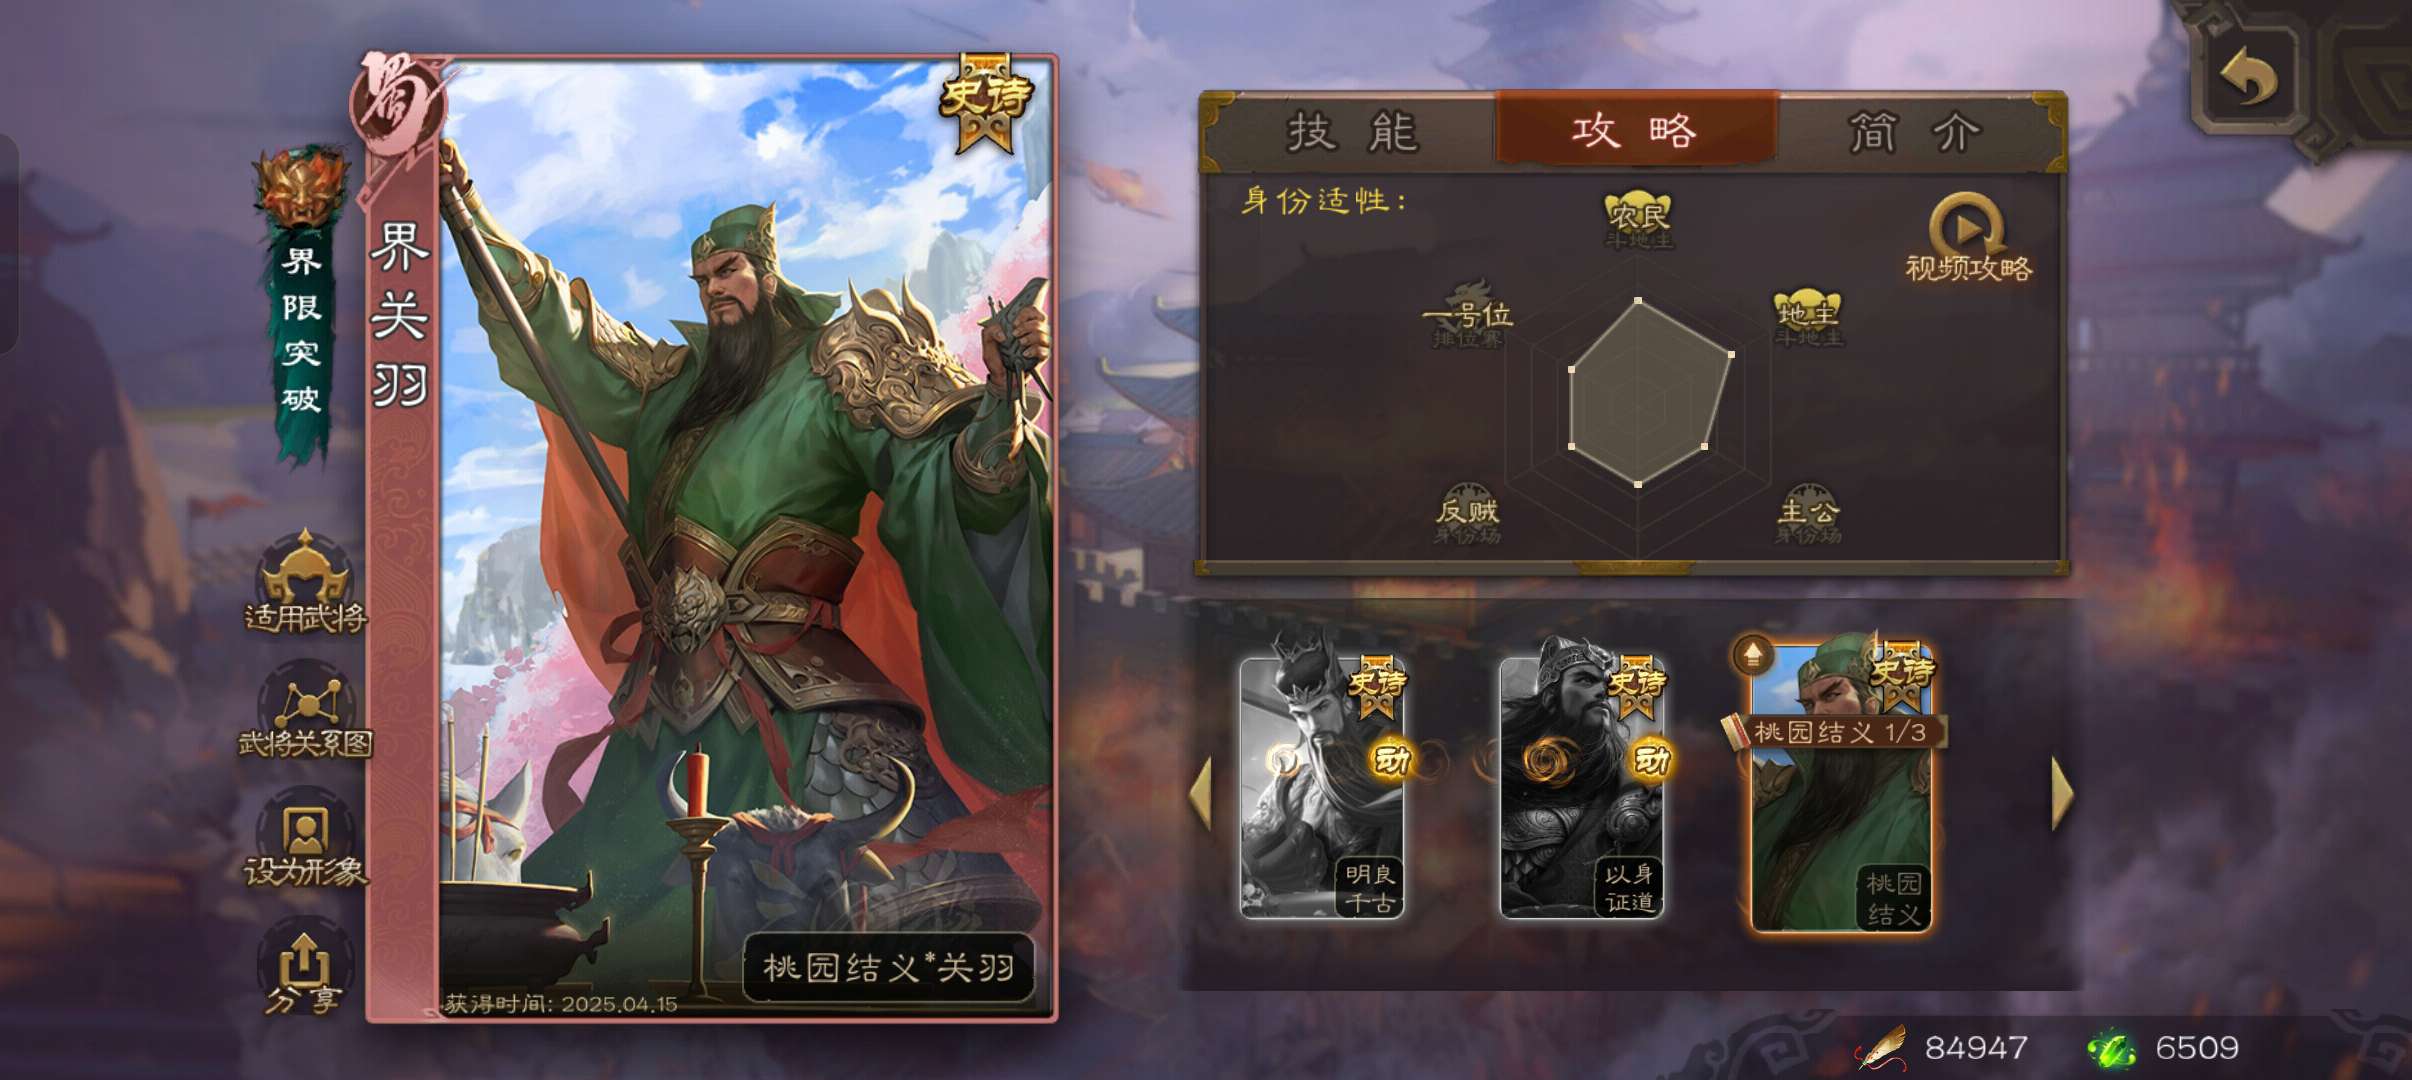Choose the 以身证道 skin thumbnail
The width and height of the screenshot is (2412, 1080).
tap(1582, 787)
